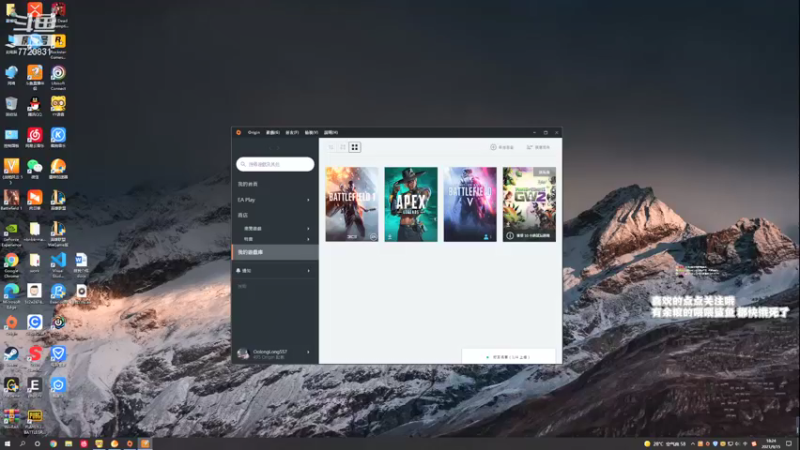The image size is (800, 450).
Task: Click download icon on Apex Legends tile
Action: [390, 237]
